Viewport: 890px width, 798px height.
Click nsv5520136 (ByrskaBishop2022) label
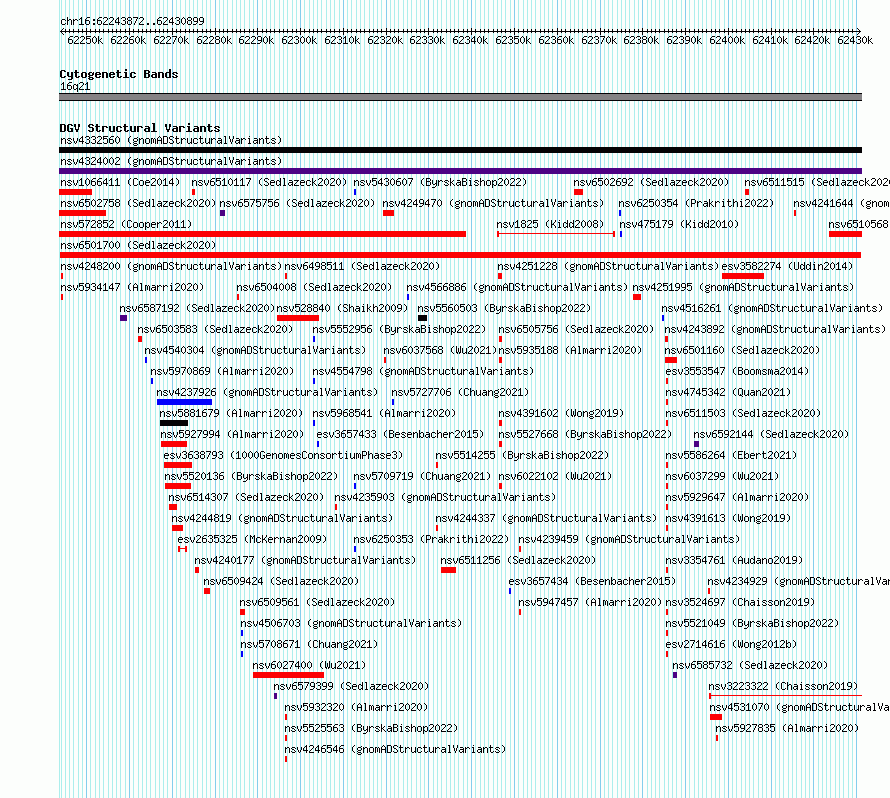pos(251,476)
